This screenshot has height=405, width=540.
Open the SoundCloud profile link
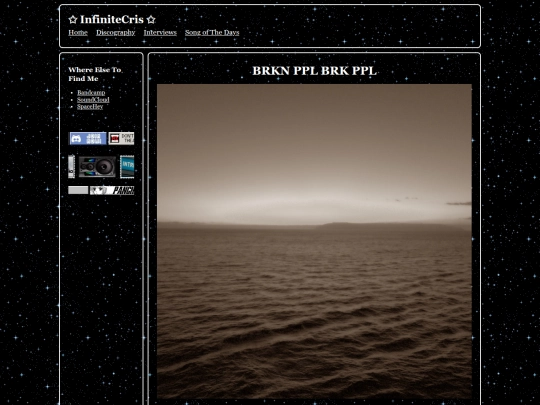pyautogui.click(x=93, y=100)
